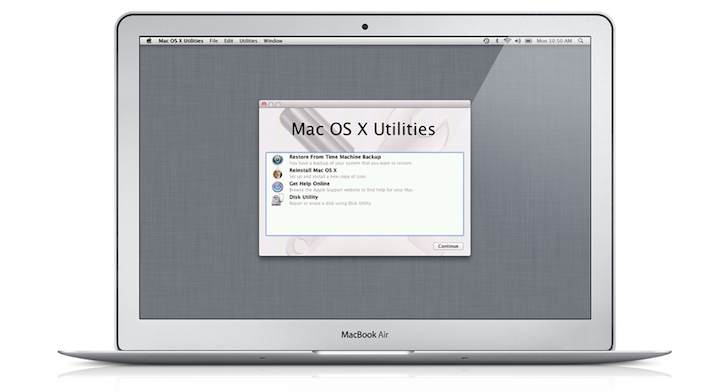728x392 pixels.
Task: Click the Safari compass icon beside Get Help Online
Action: [x=278, y=187]
